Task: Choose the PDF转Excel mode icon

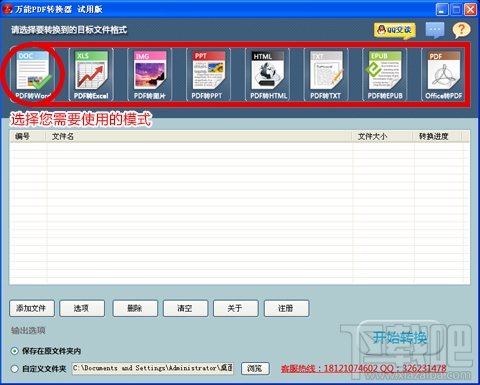Action: pyautogui.click(x=91, y=74)
